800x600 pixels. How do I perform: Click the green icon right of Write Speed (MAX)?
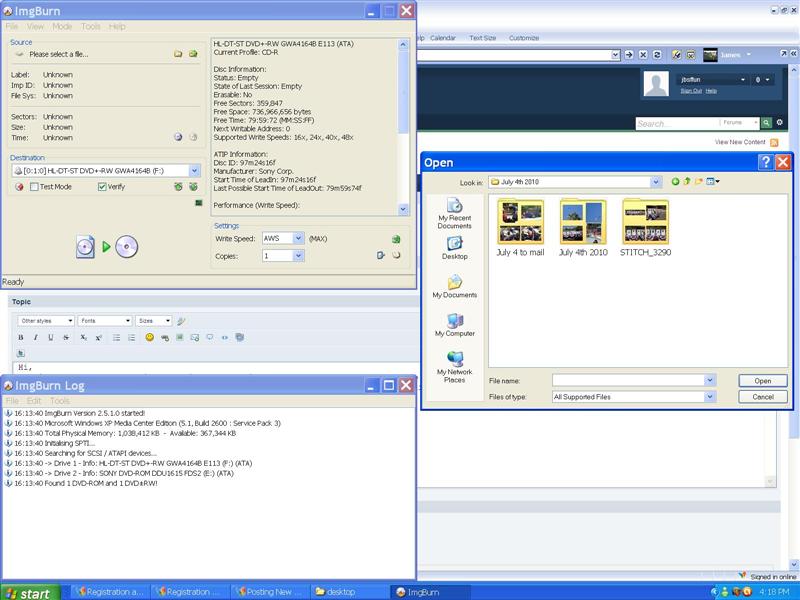click(396, 239)
